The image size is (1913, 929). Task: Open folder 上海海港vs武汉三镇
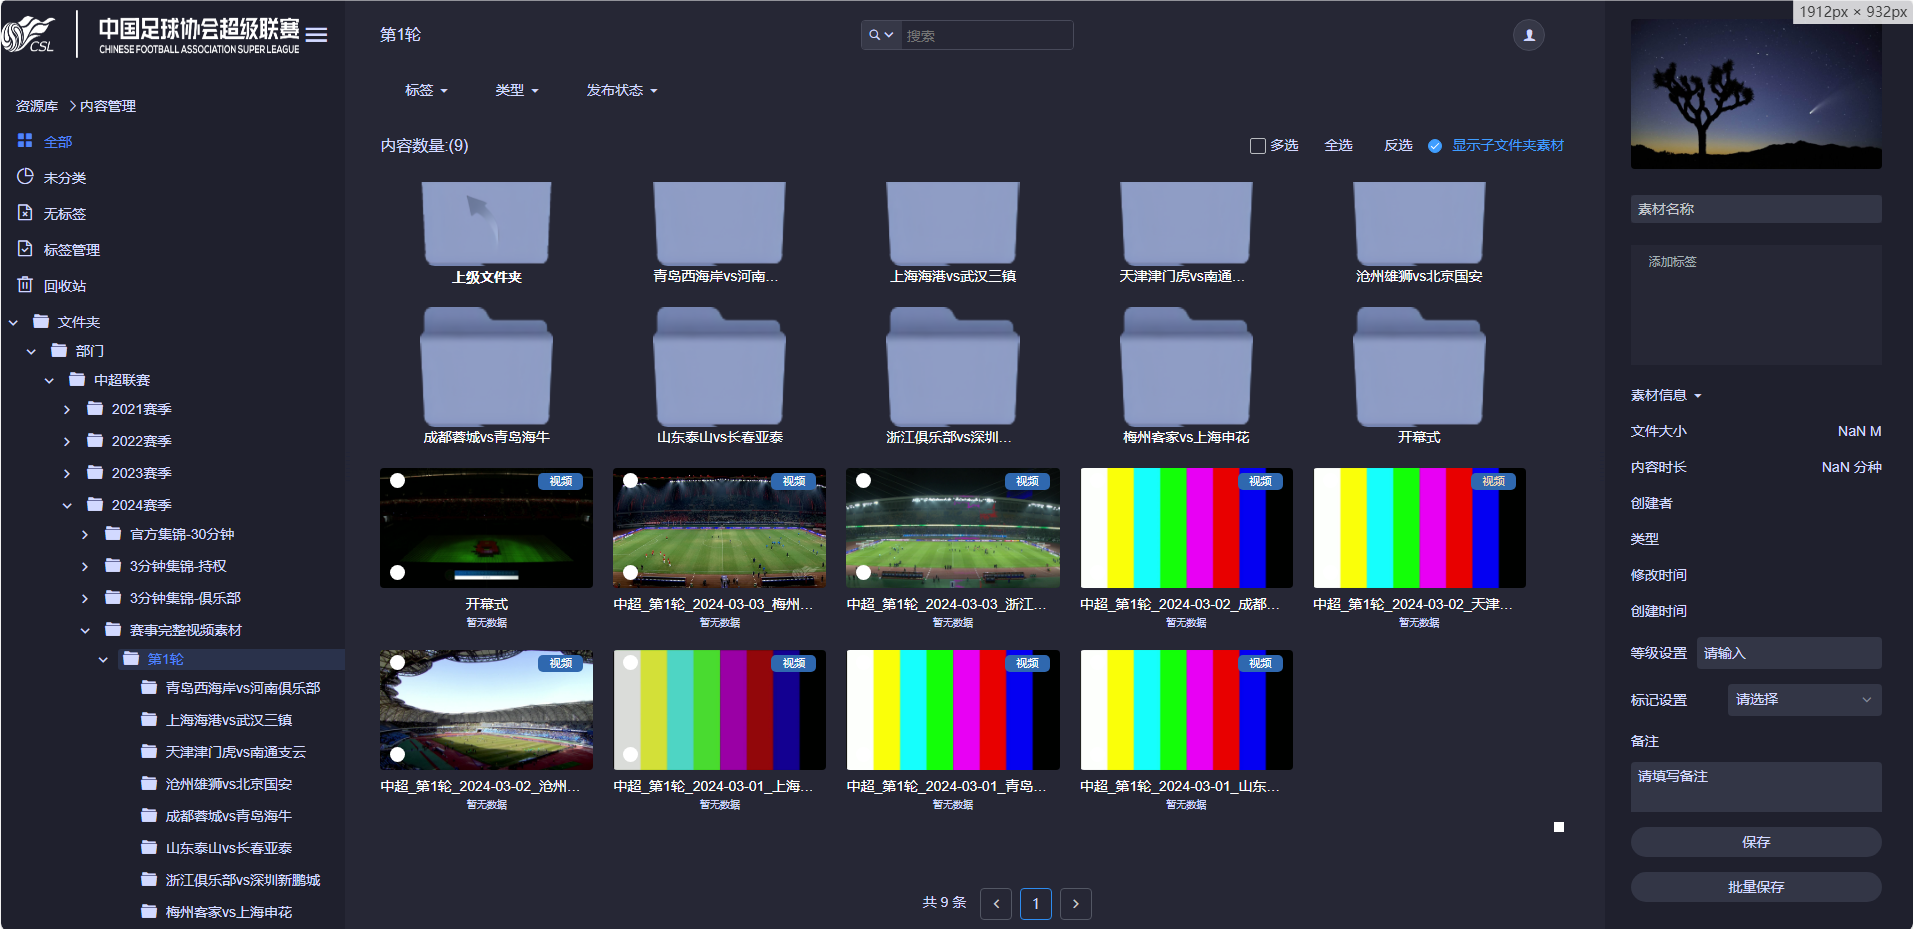click(x=952, y=223)
